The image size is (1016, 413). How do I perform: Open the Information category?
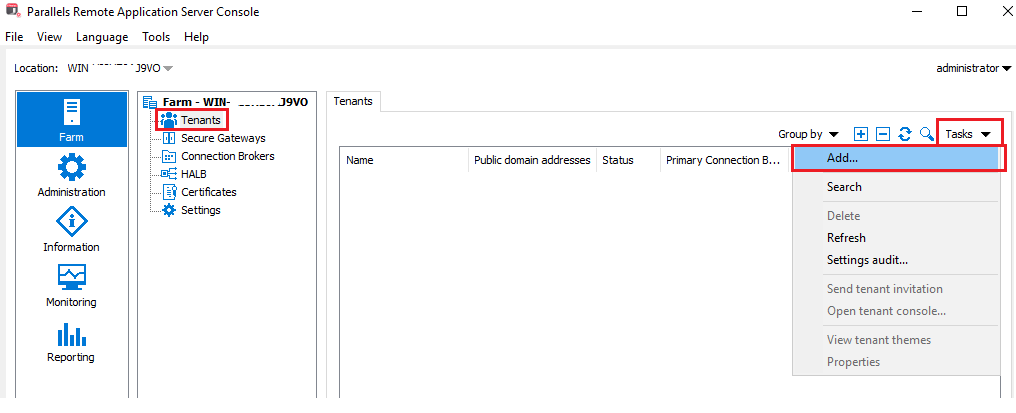click(x=71, y=231)
